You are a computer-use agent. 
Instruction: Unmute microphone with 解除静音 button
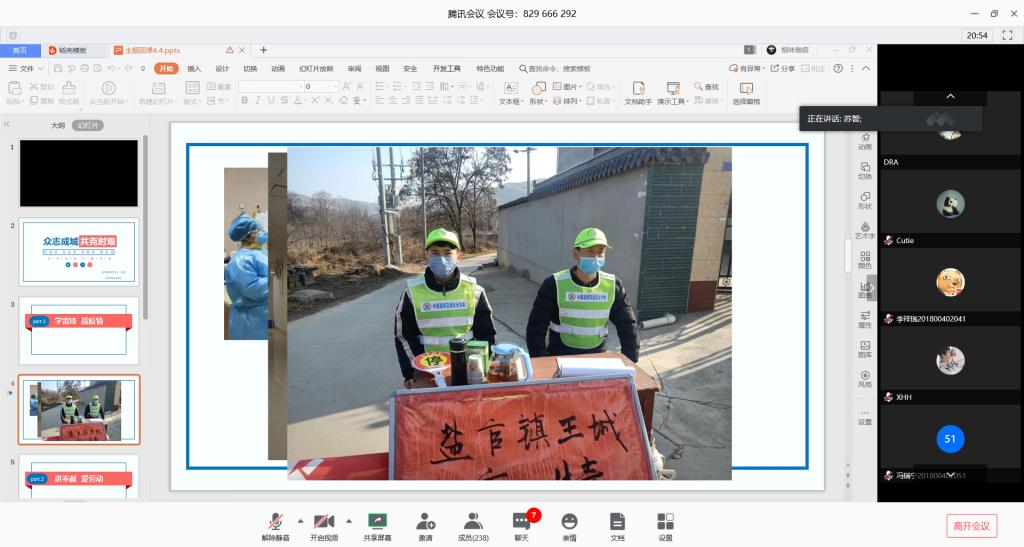coord(275,526)
